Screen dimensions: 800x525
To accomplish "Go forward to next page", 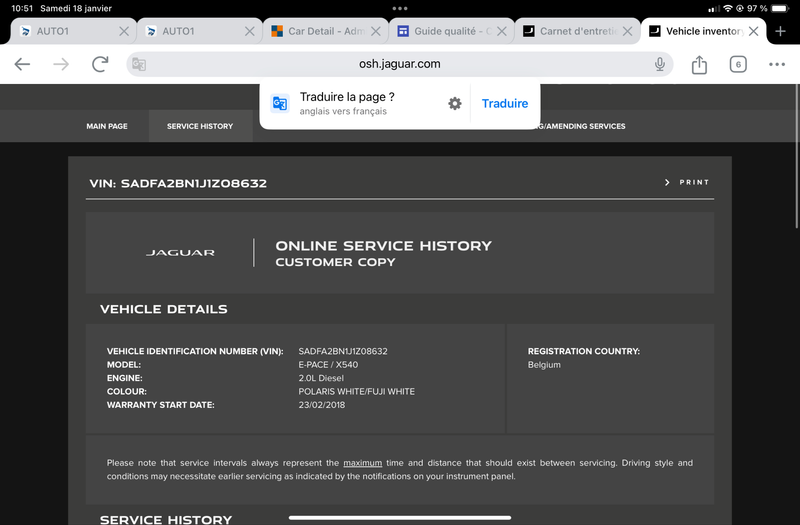I will tap(61, 64).
